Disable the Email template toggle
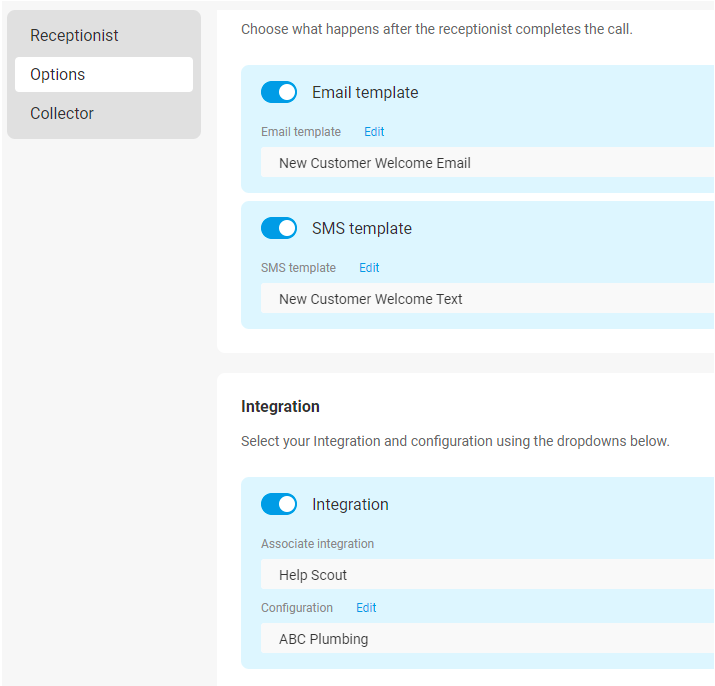Image resolution: width=715 pixels, height=686 pixels. tap(279, 92)
